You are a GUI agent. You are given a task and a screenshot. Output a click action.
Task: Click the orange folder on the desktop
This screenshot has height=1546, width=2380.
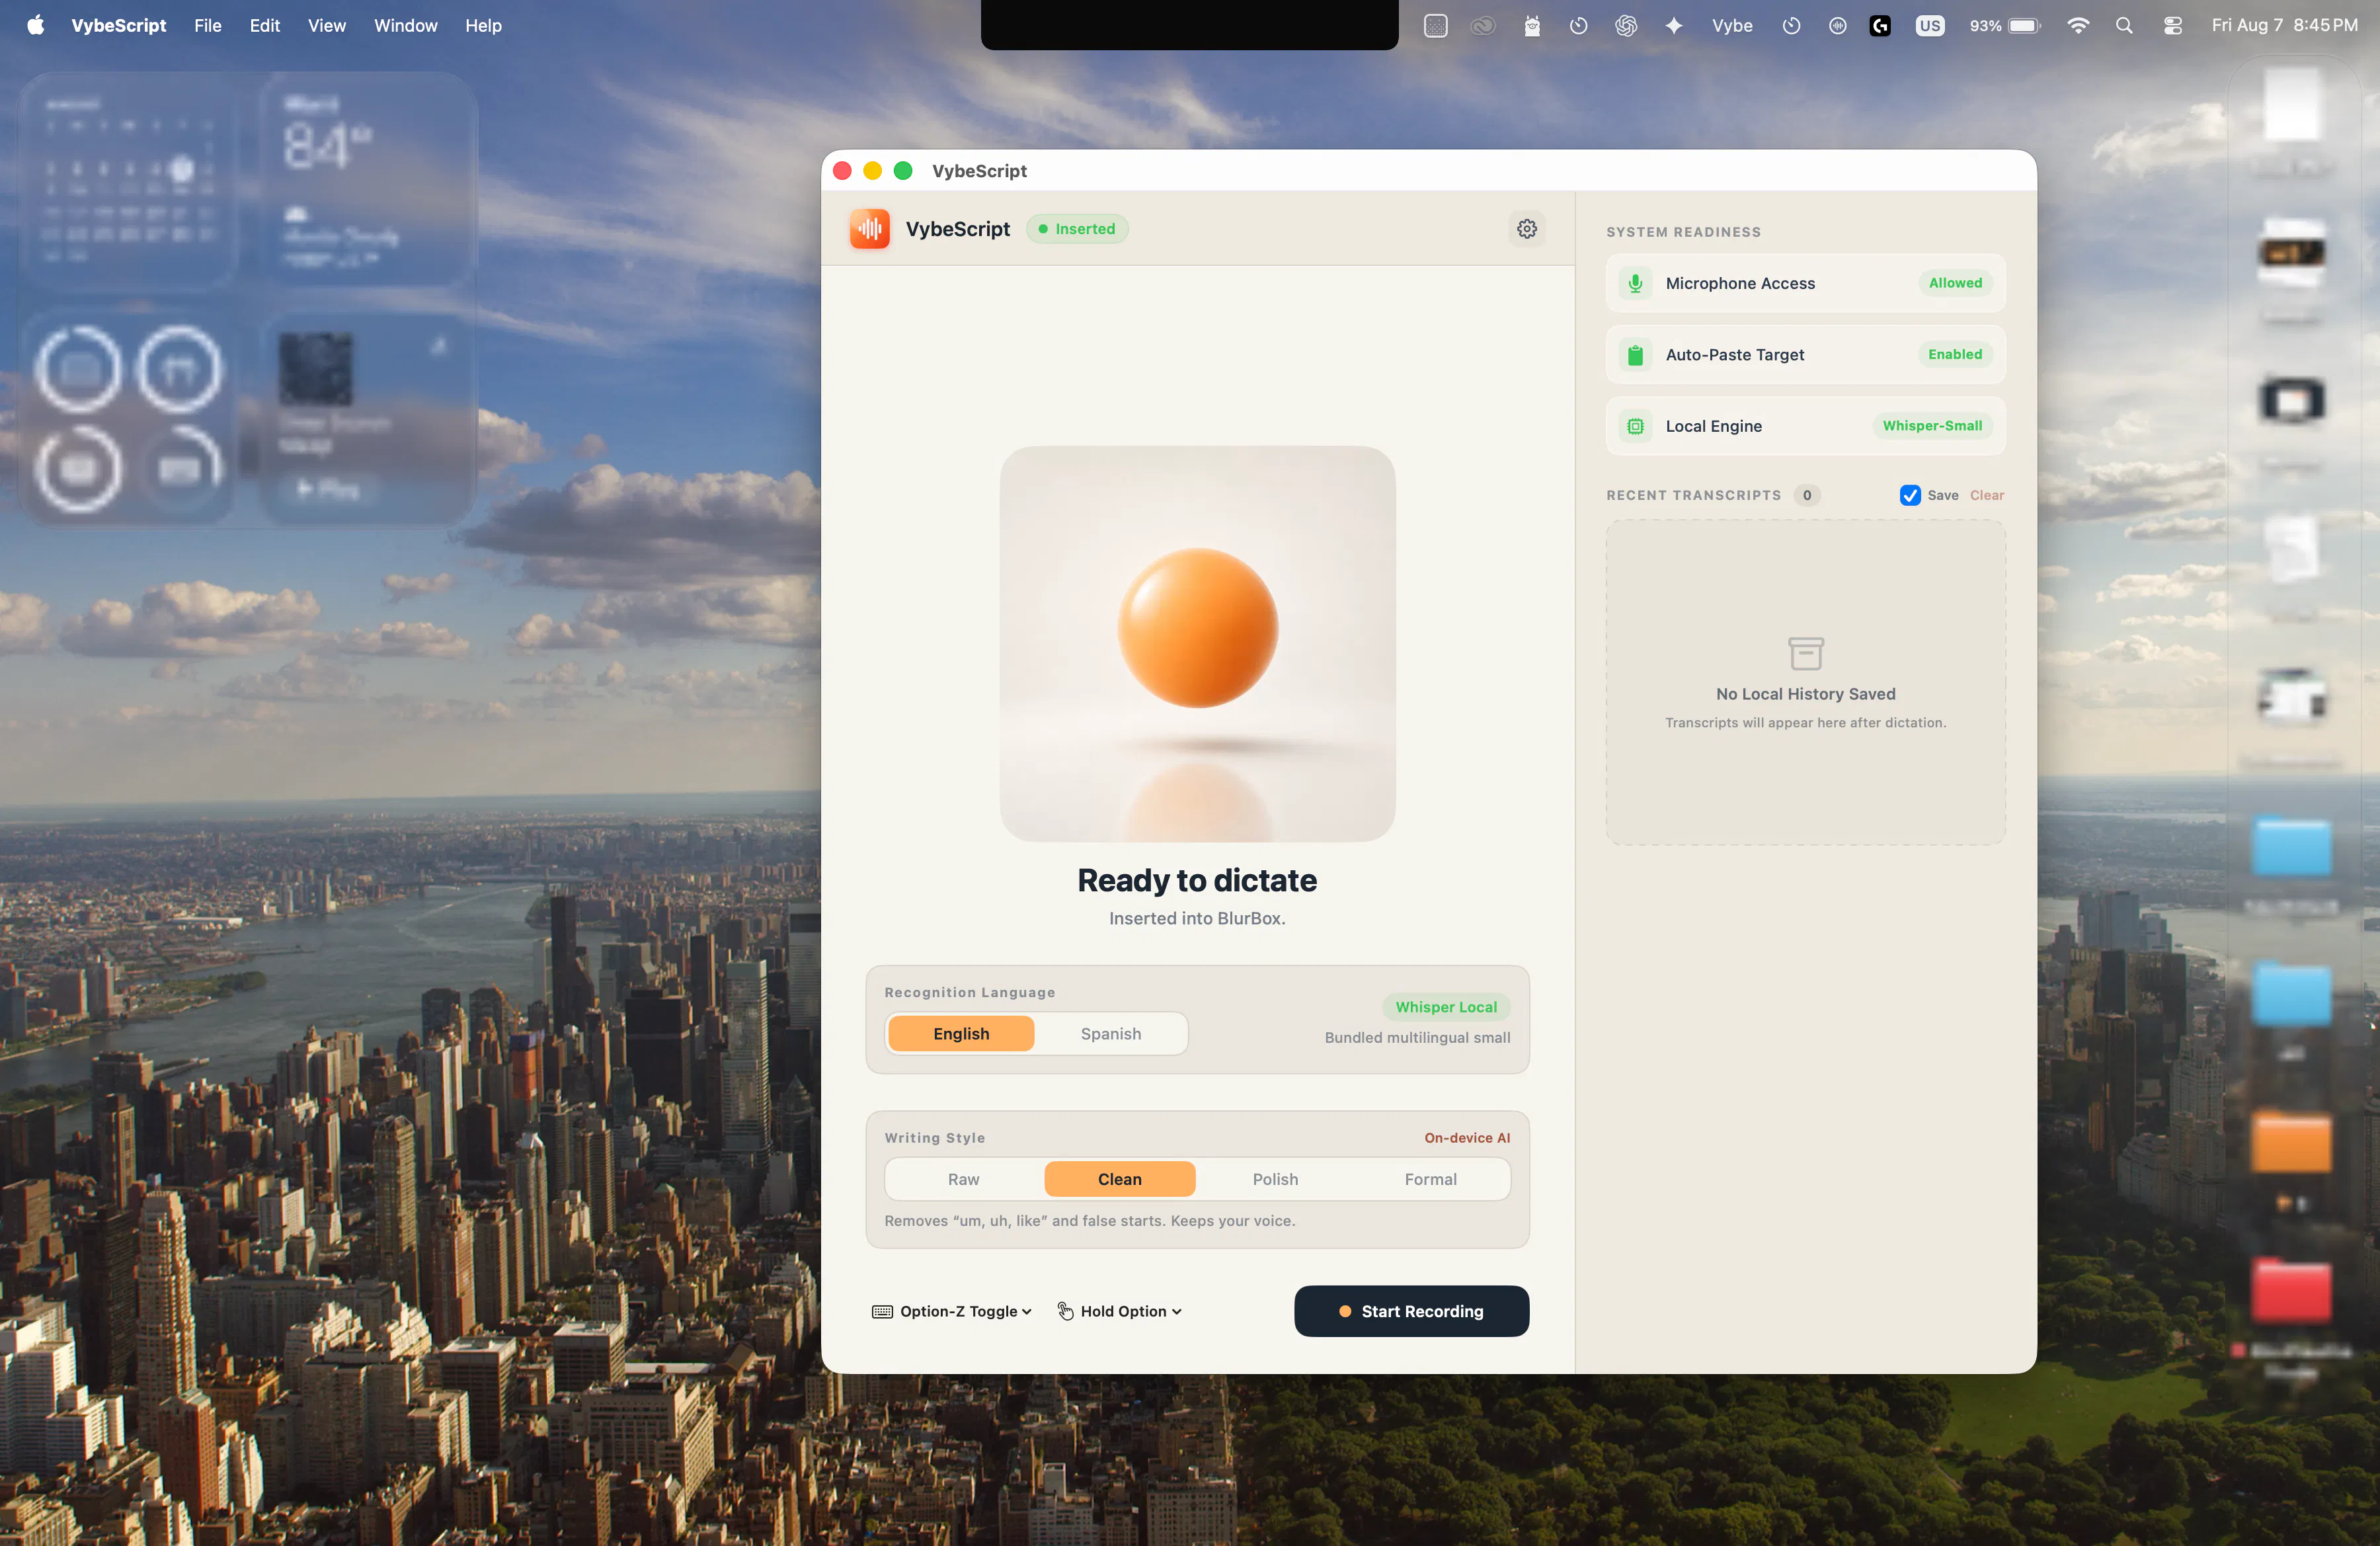click(2291, 1142)
